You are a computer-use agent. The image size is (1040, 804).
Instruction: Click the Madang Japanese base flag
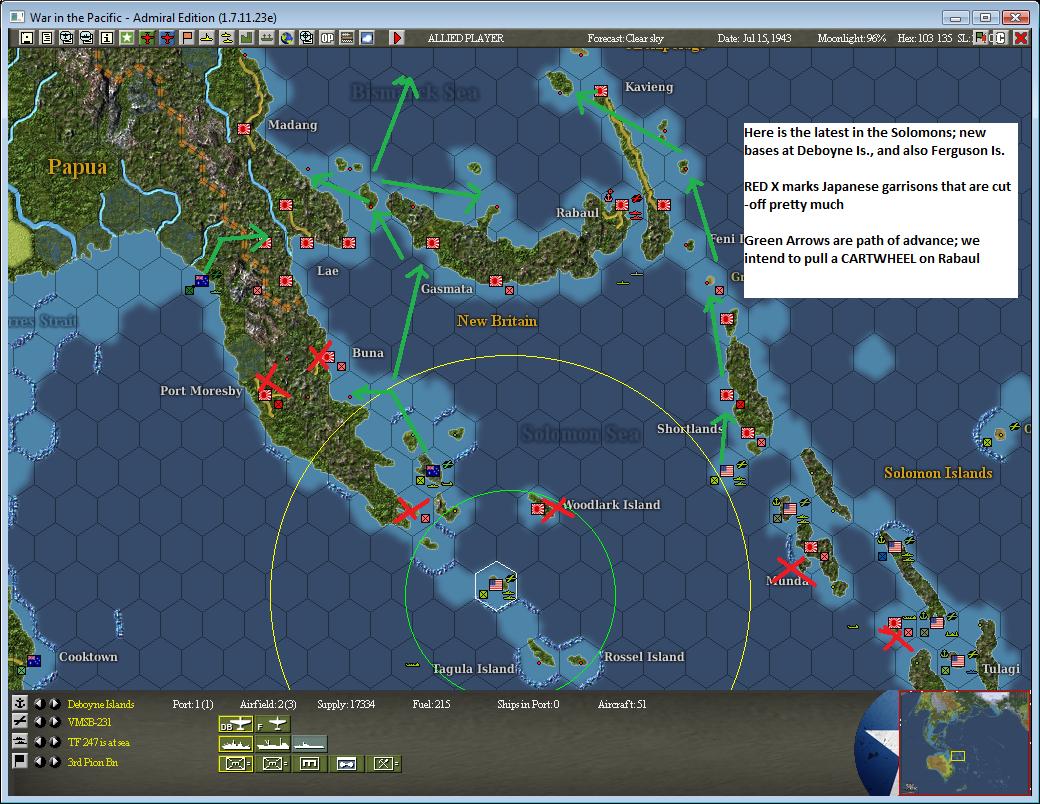pos(244,129)
